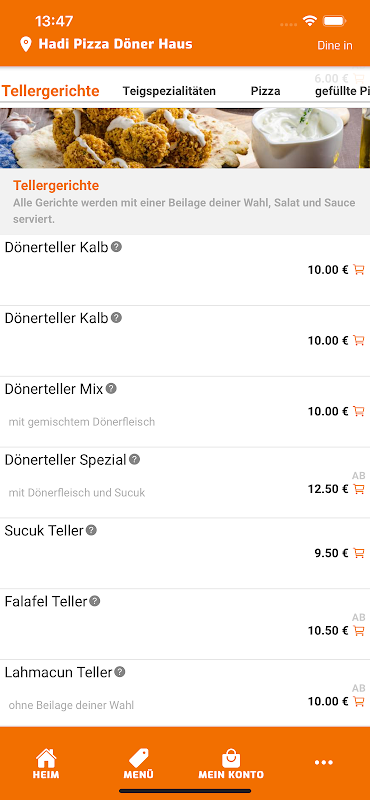Show info for Sucuk Teller question mark
This screenshot has width=370, height=800.
tap(91, 530)
